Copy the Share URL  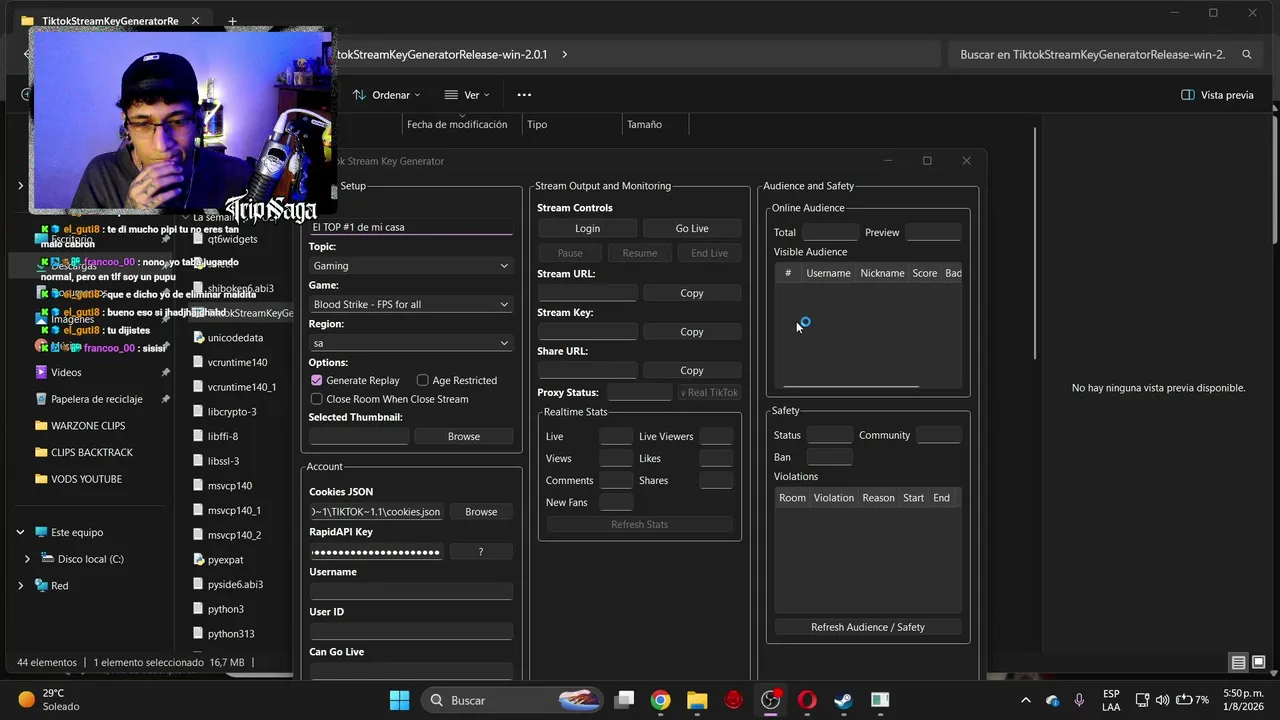pyautogui.click(x=692, y=370)
